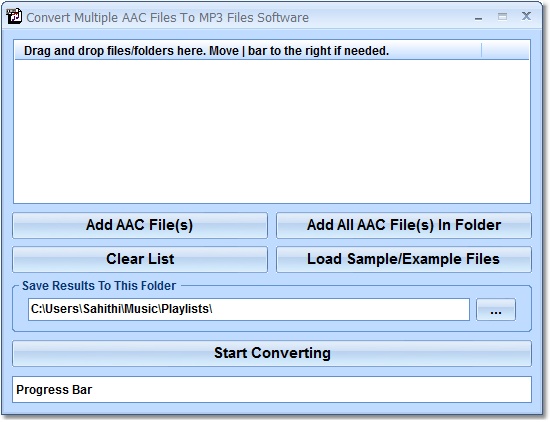Click Add AAC File(s) button
This screenshot has height=422, width=550.
(x=140, y=226)
